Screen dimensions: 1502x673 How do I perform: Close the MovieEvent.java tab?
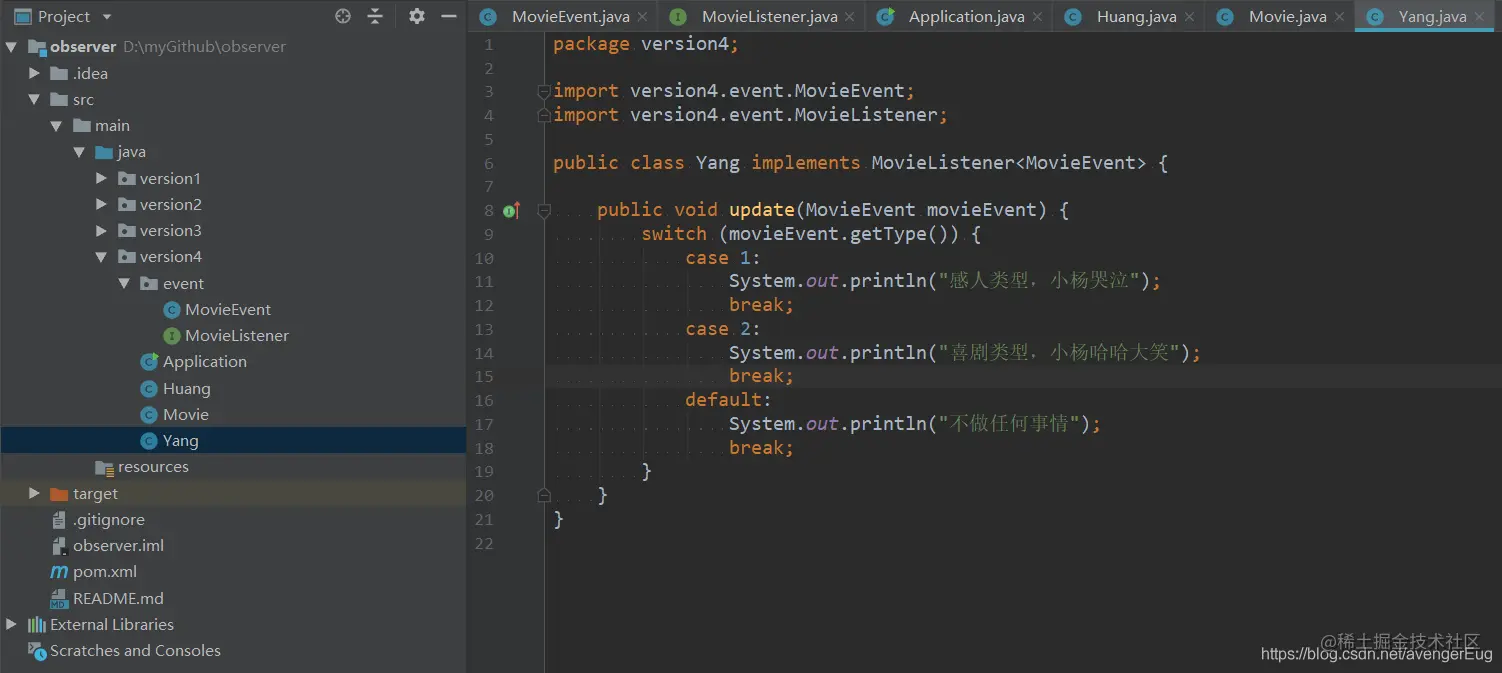click(642, 17)
